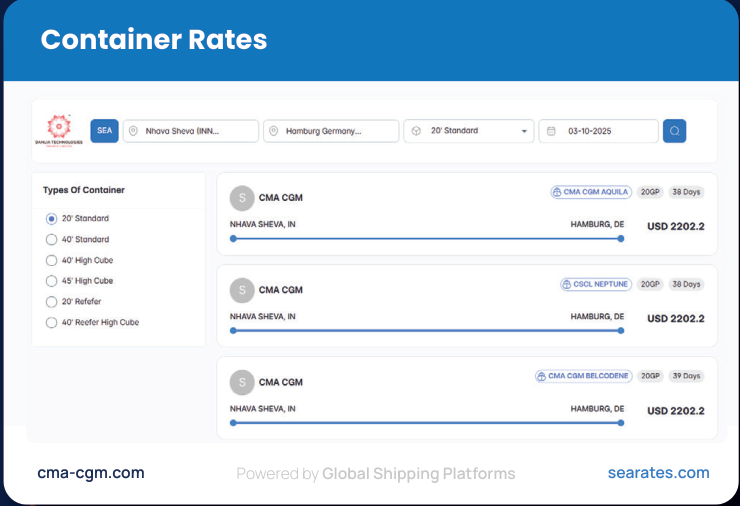Open the 20' Standard container dropdown
740x506 pixels.
(x=469, y=131)
